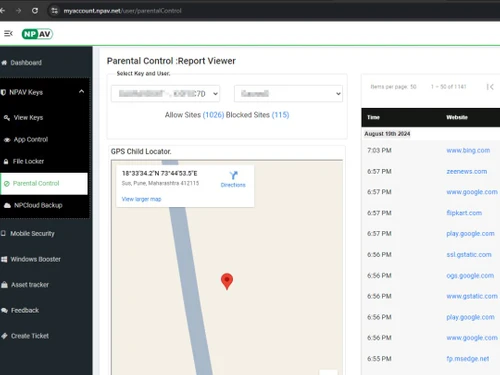Viewport: 500px width, 375px height.
Task: Open the user selection dropdown
Action: point(288,94)
